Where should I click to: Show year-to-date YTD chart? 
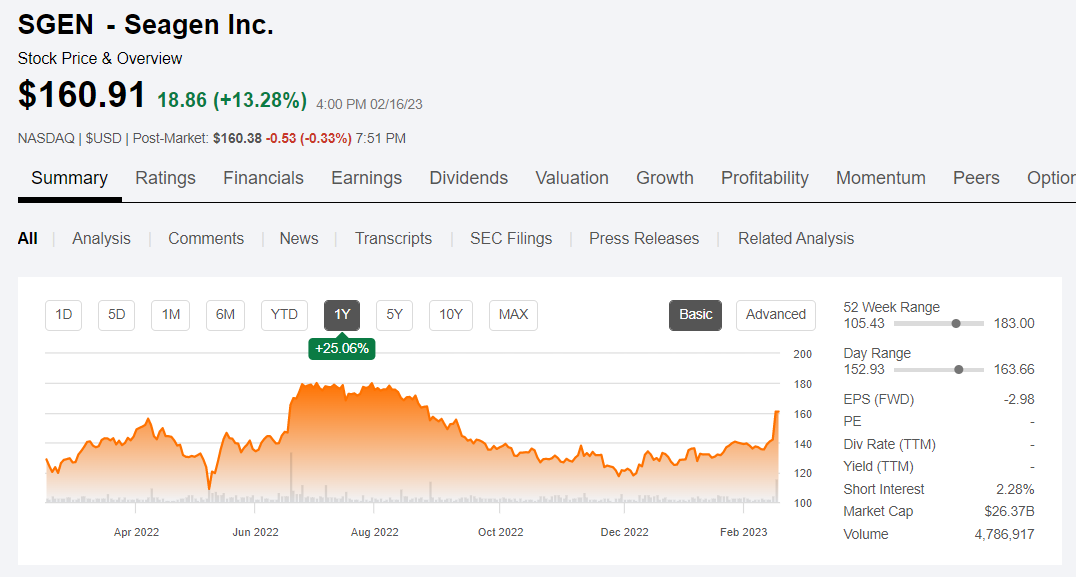click(x=284, y=315)
